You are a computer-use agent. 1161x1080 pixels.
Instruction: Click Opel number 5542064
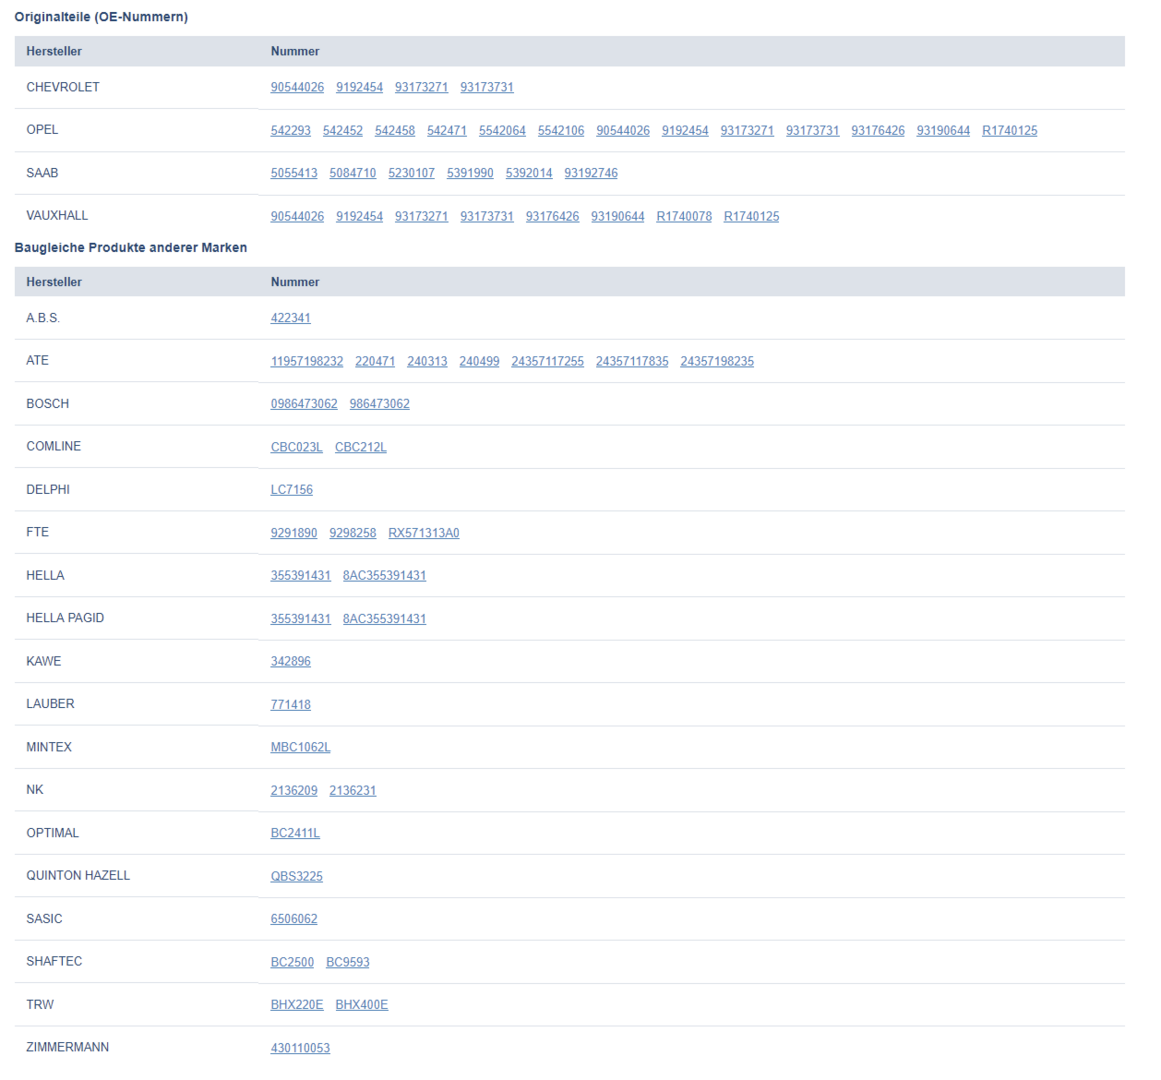(x=502, y=130)
